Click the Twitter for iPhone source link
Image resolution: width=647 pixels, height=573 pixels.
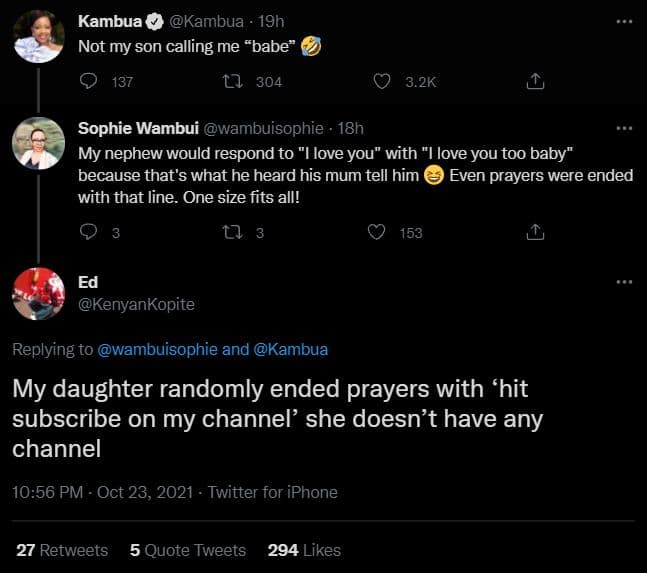coord(272,492)
